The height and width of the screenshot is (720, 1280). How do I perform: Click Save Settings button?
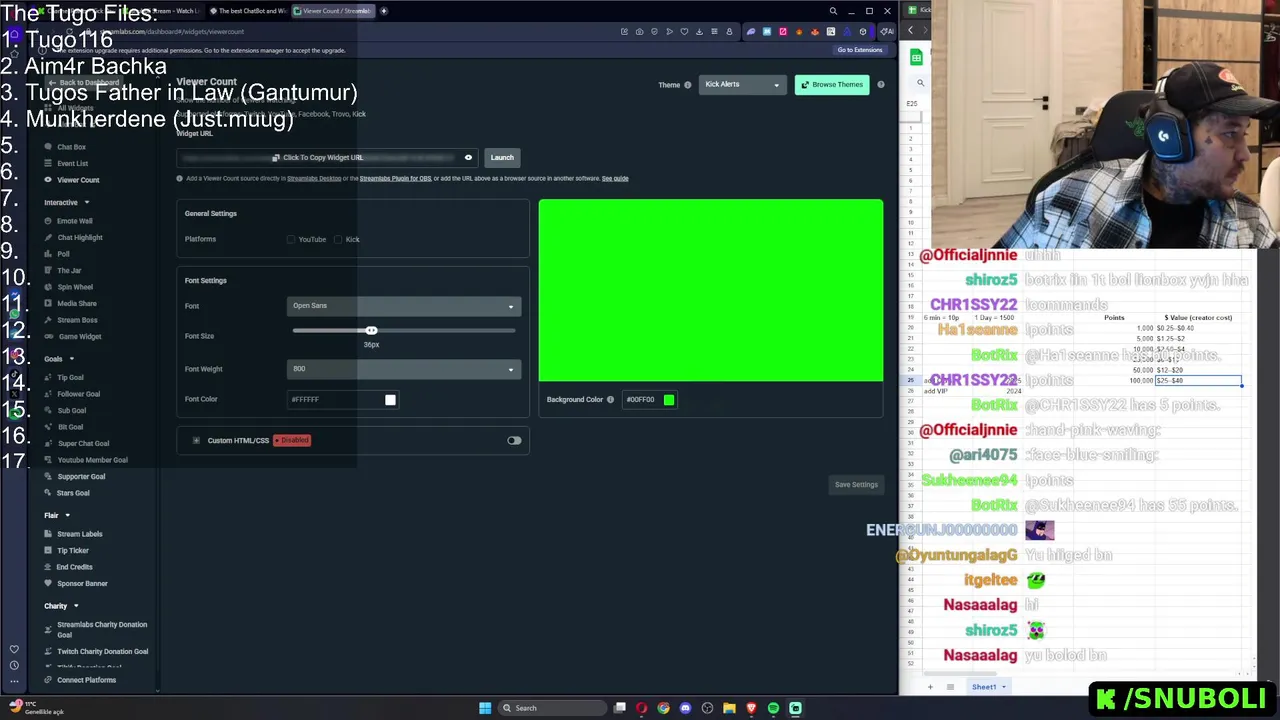point(856,485)
